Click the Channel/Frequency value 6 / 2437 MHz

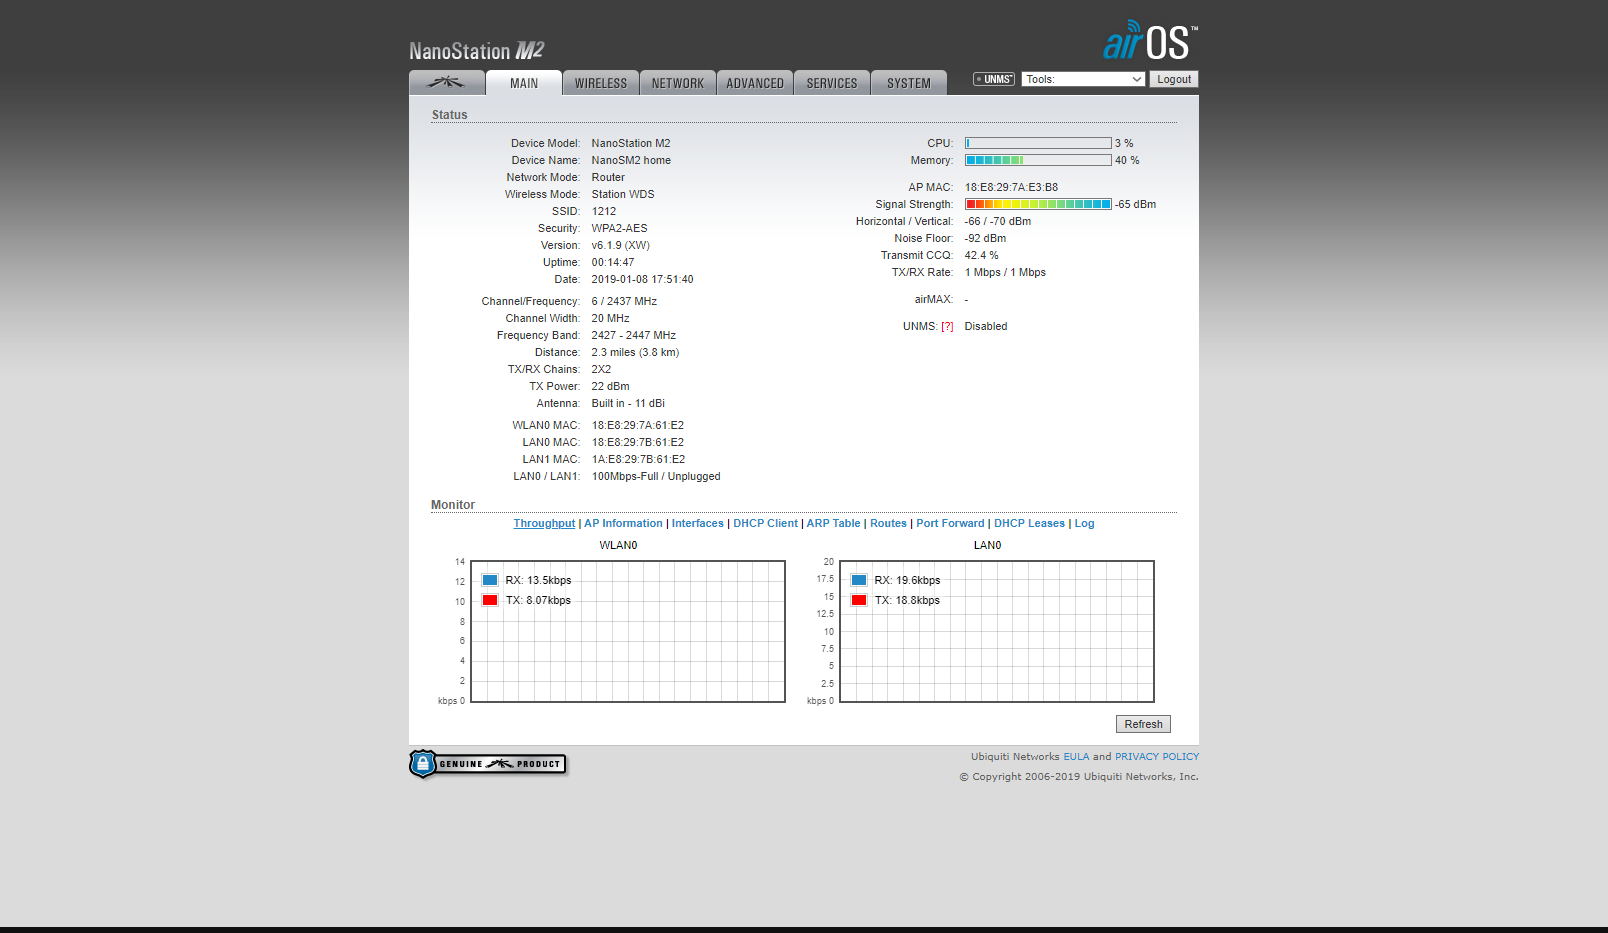[x=624, y=301]
